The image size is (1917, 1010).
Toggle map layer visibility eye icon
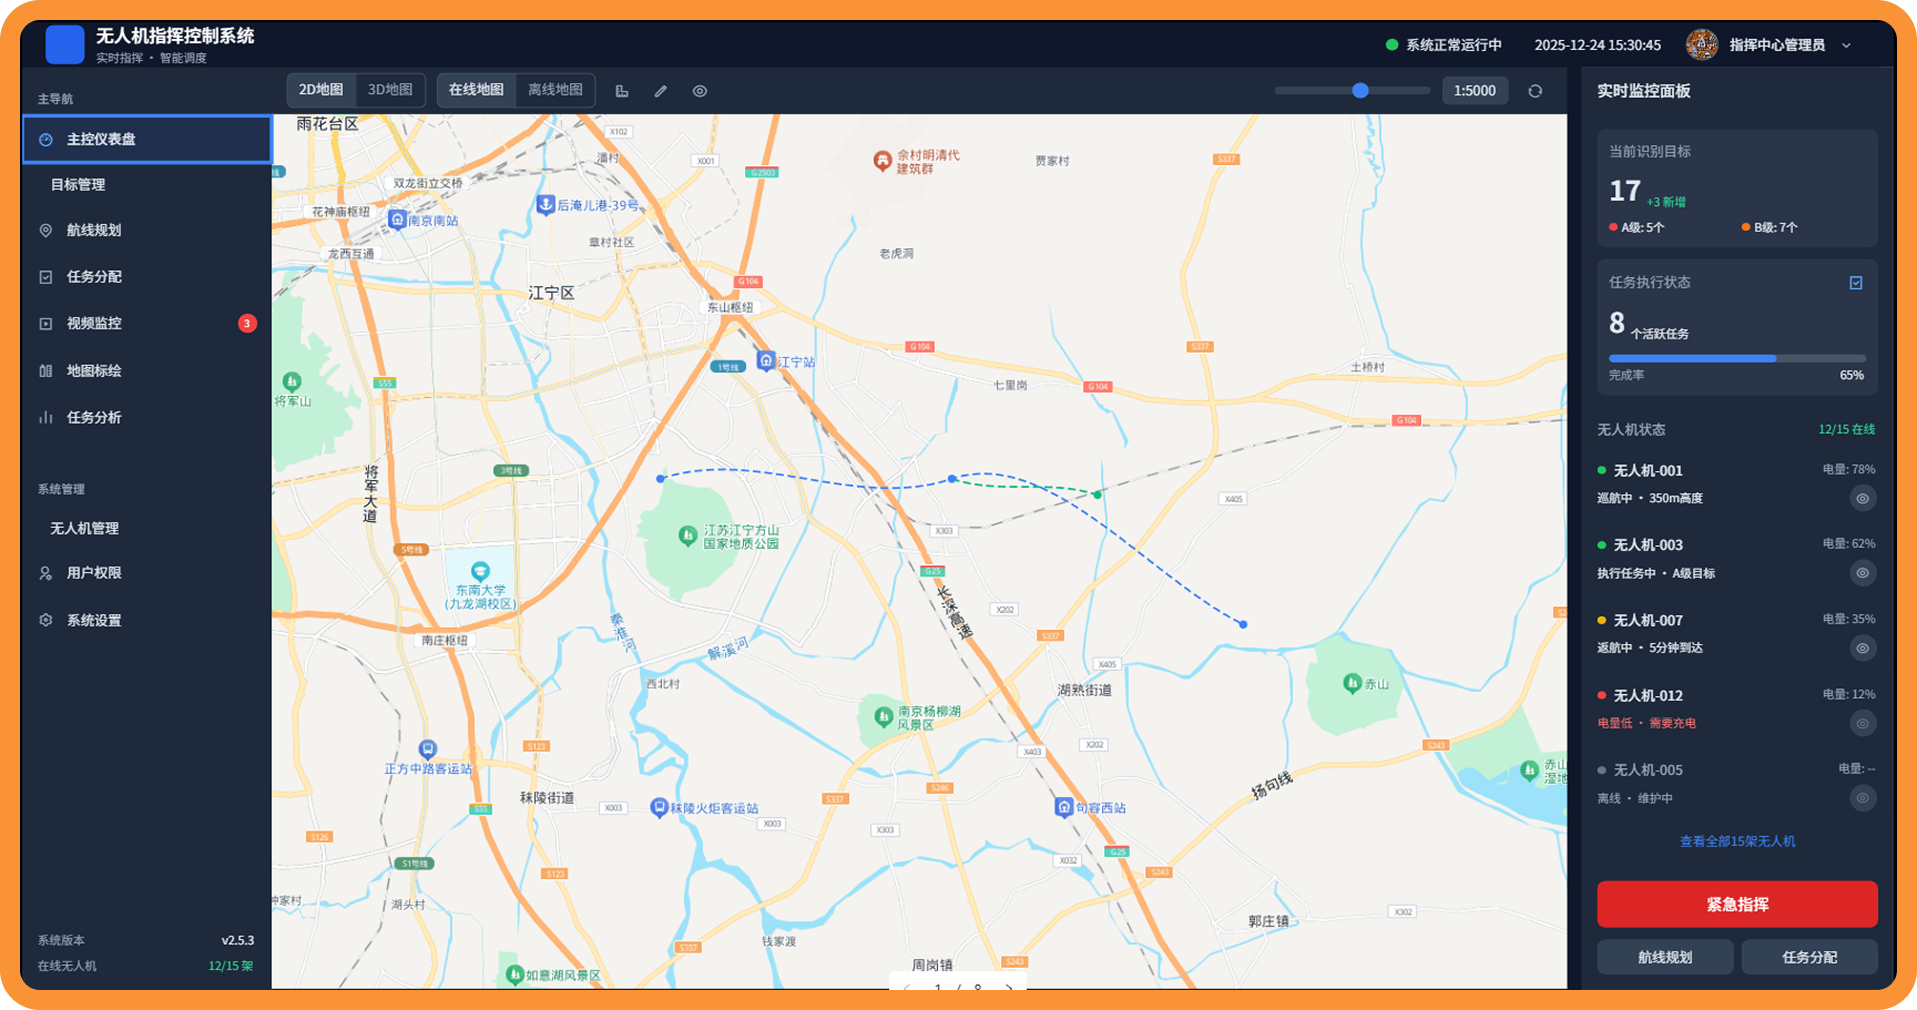tap(700, 91)
